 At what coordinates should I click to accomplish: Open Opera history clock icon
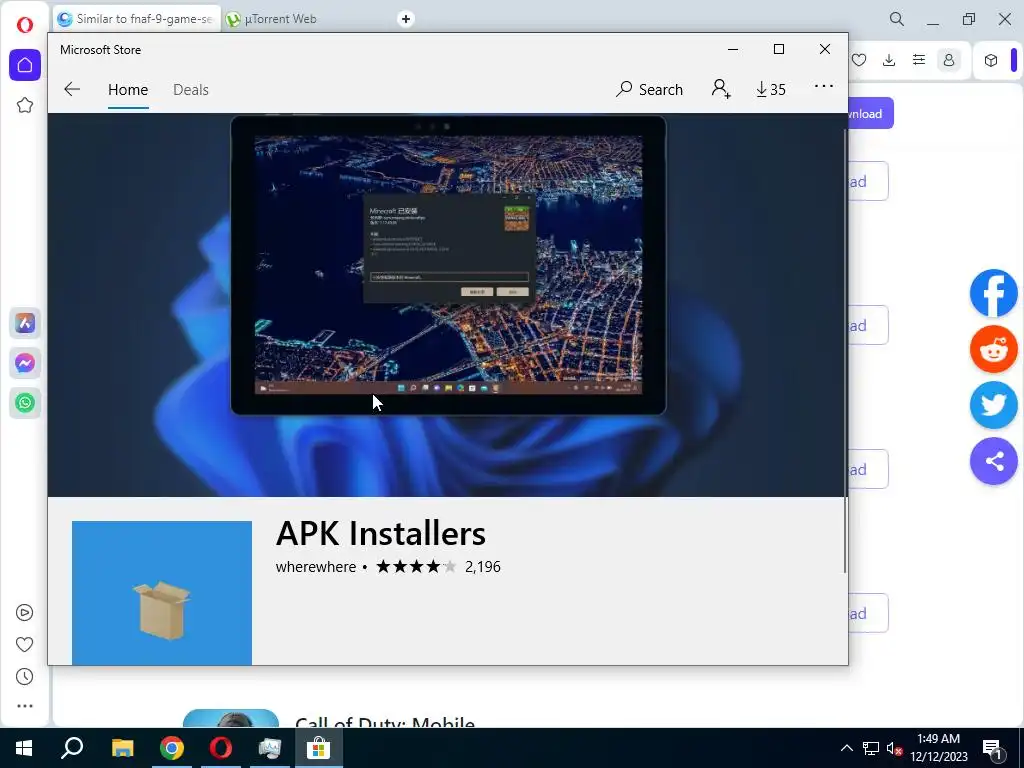(24, 677)
